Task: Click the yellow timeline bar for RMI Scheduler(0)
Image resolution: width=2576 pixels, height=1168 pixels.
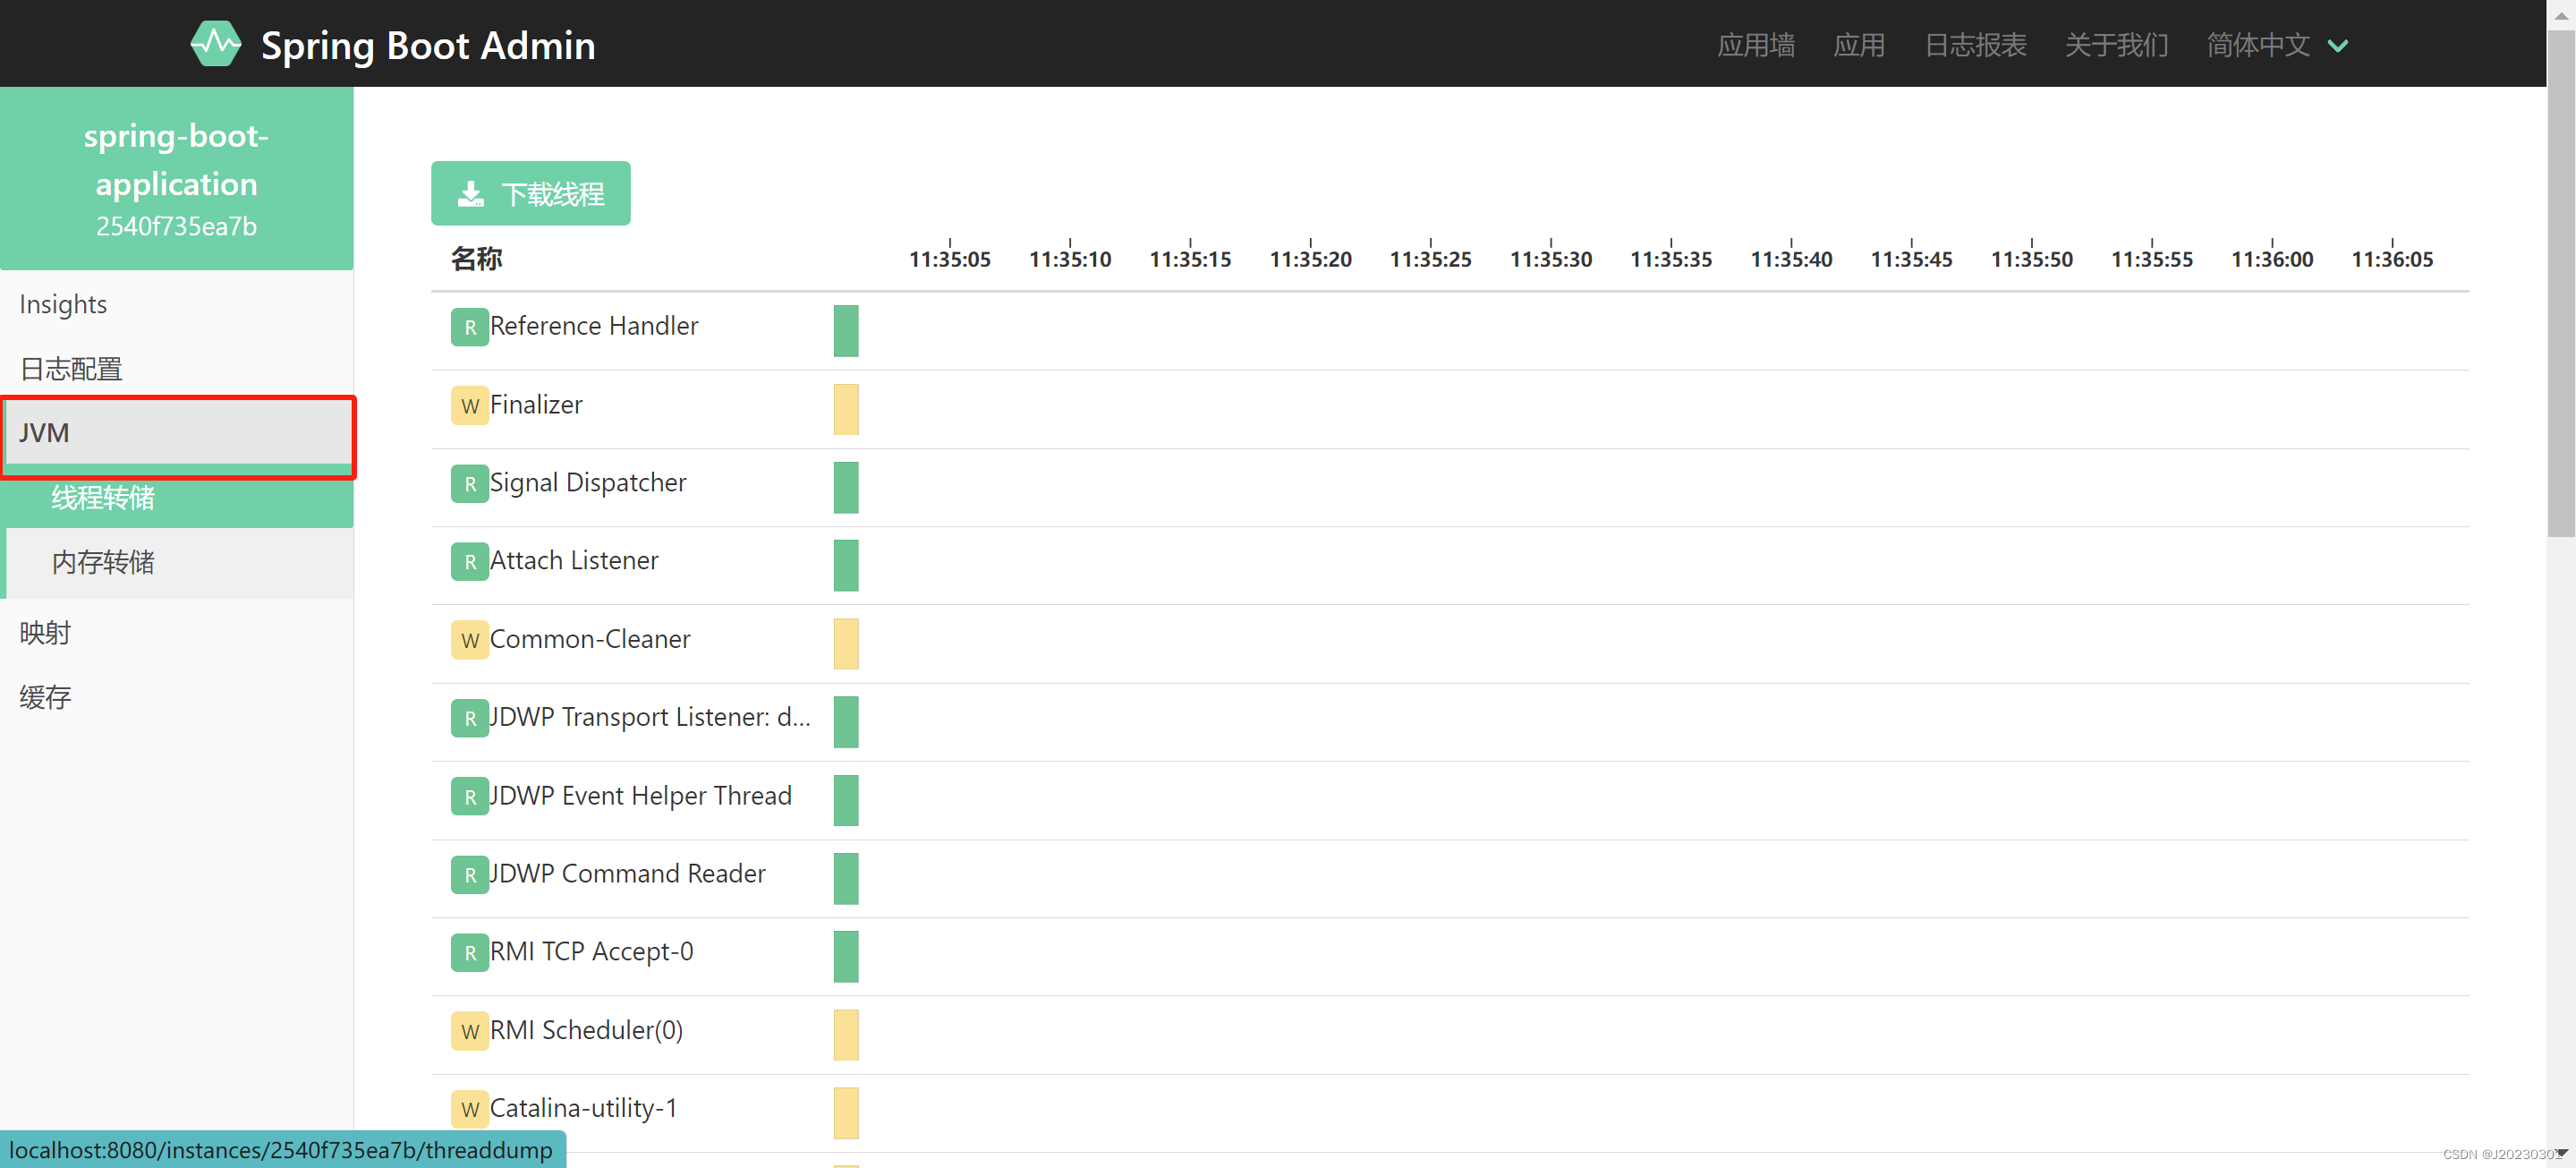Action: tap(845, 1034)
